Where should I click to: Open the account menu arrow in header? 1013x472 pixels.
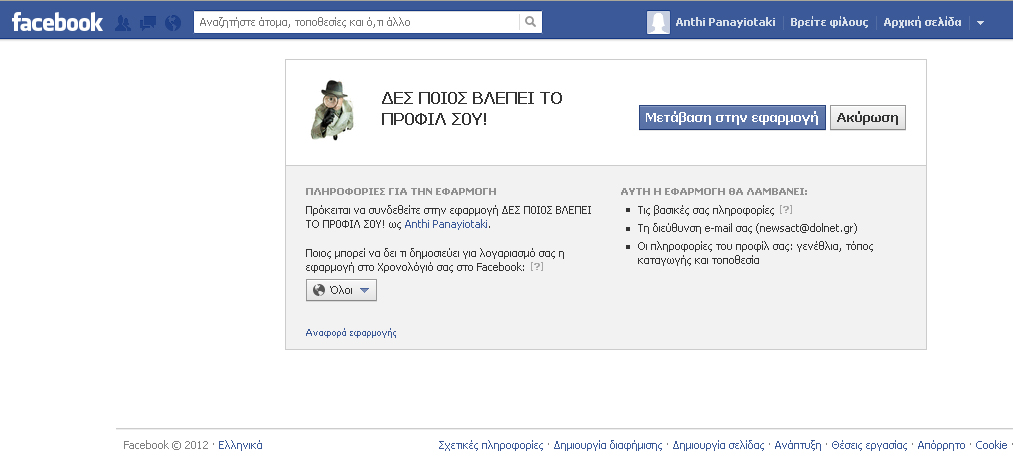(980, 22)
